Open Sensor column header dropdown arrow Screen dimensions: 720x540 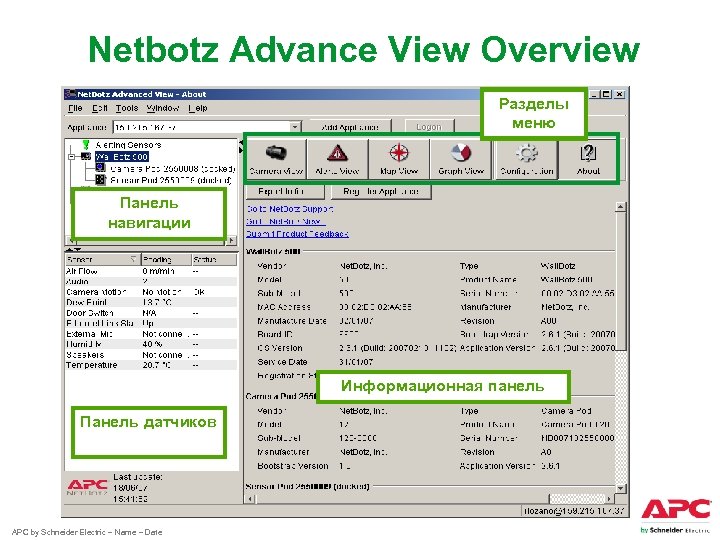click(x=133, y=259)
